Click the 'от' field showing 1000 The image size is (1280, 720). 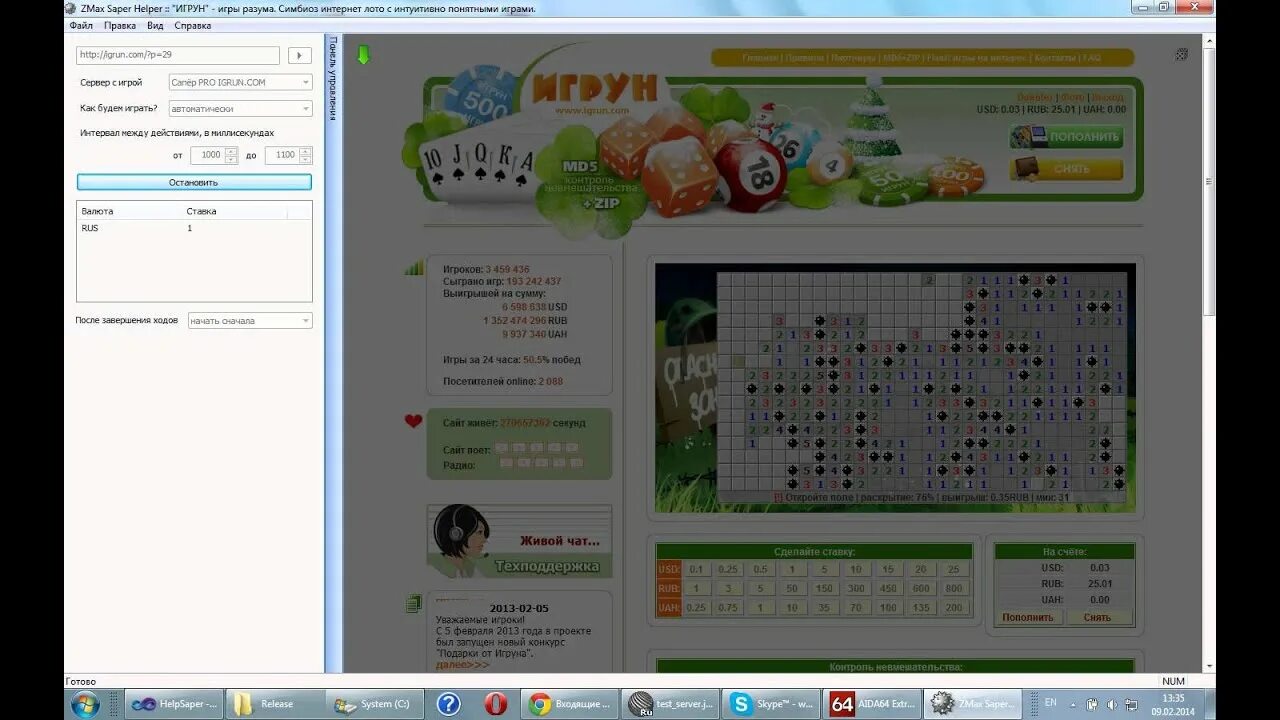point(206,155)
